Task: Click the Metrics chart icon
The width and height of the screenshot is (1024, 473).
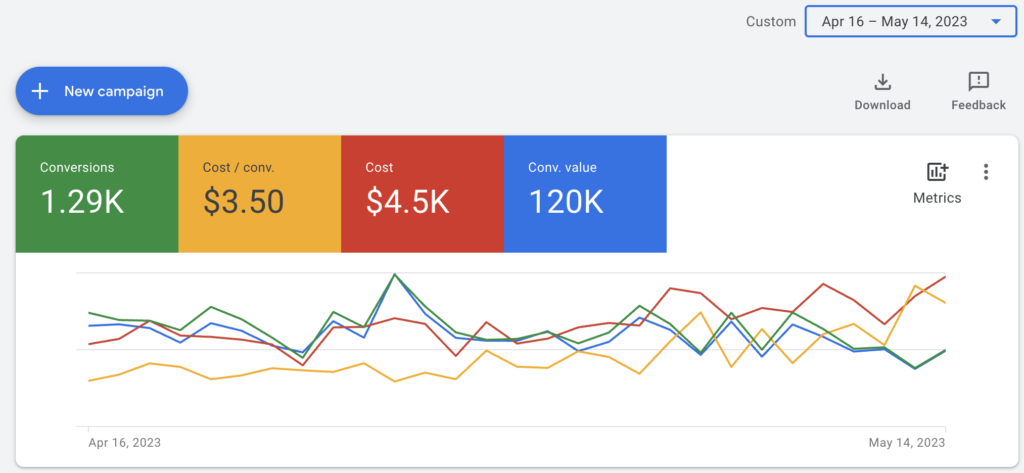Action: click(937, 172)
